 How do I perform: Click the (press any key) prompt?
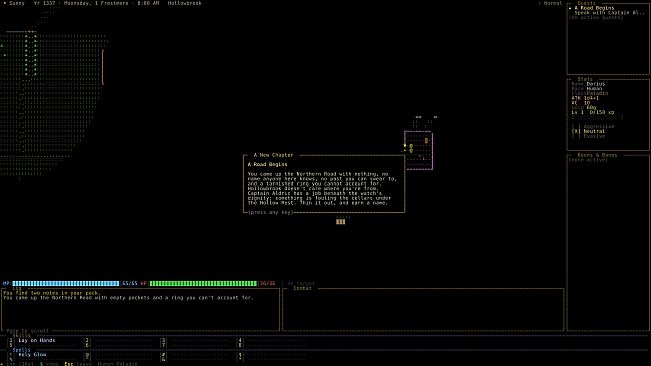click(270, 212)
